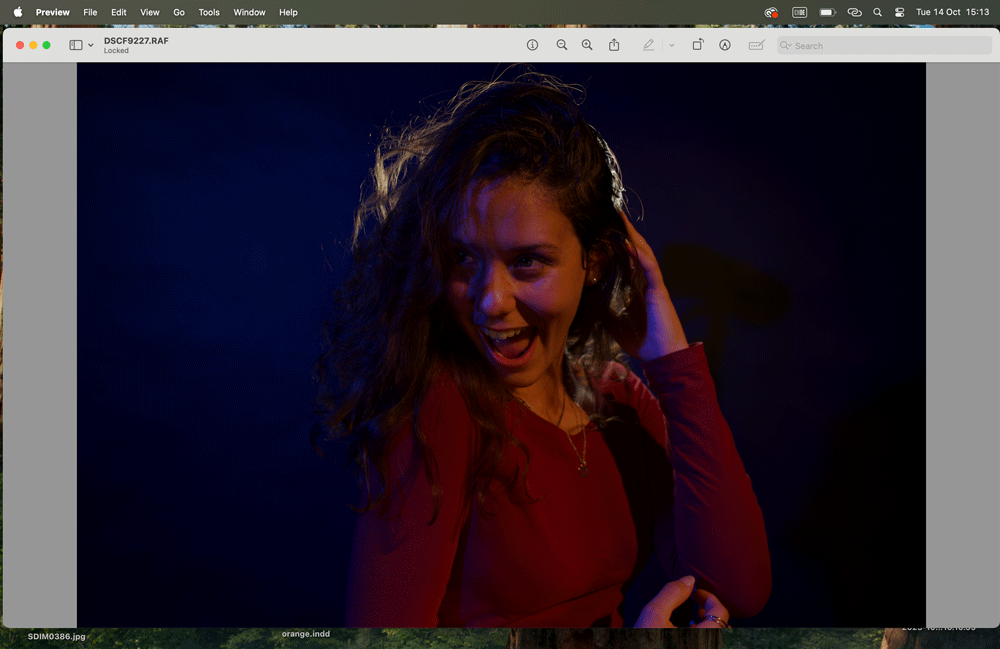1000x649 pixels.
Task: Open the Go menu
Action: (178, 12)
